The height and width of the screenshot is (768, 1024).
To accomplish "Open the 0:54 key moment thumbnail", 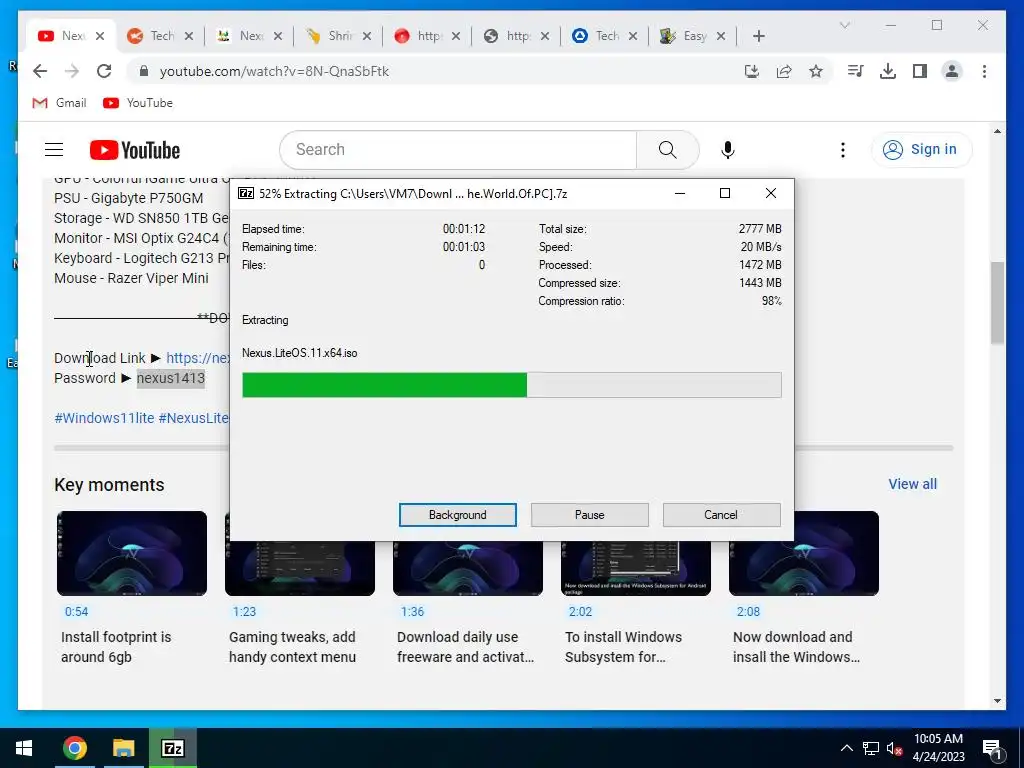I will [x=132, y=553].
